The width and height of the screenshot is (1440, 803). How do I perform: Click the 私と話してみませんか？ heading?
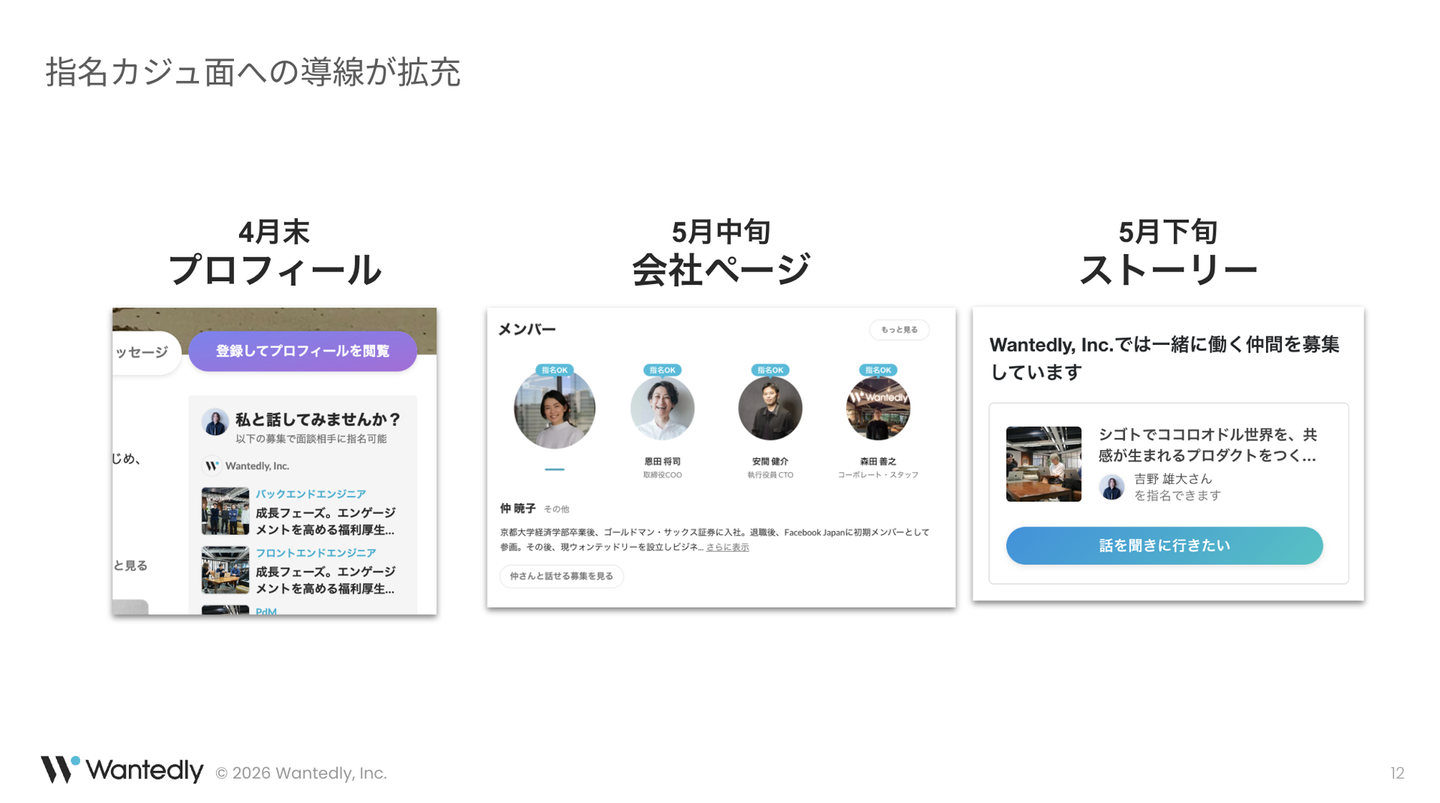pos(318,419)
